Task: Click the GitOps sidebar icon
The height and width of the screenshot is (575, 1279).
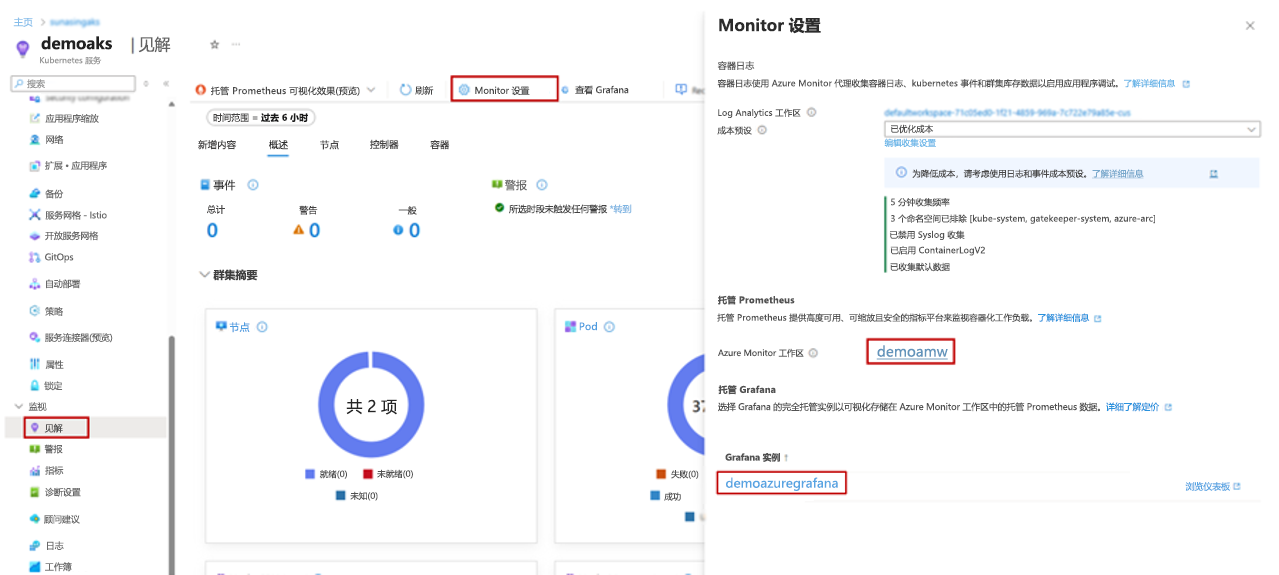Action: [x=35, y=257]
